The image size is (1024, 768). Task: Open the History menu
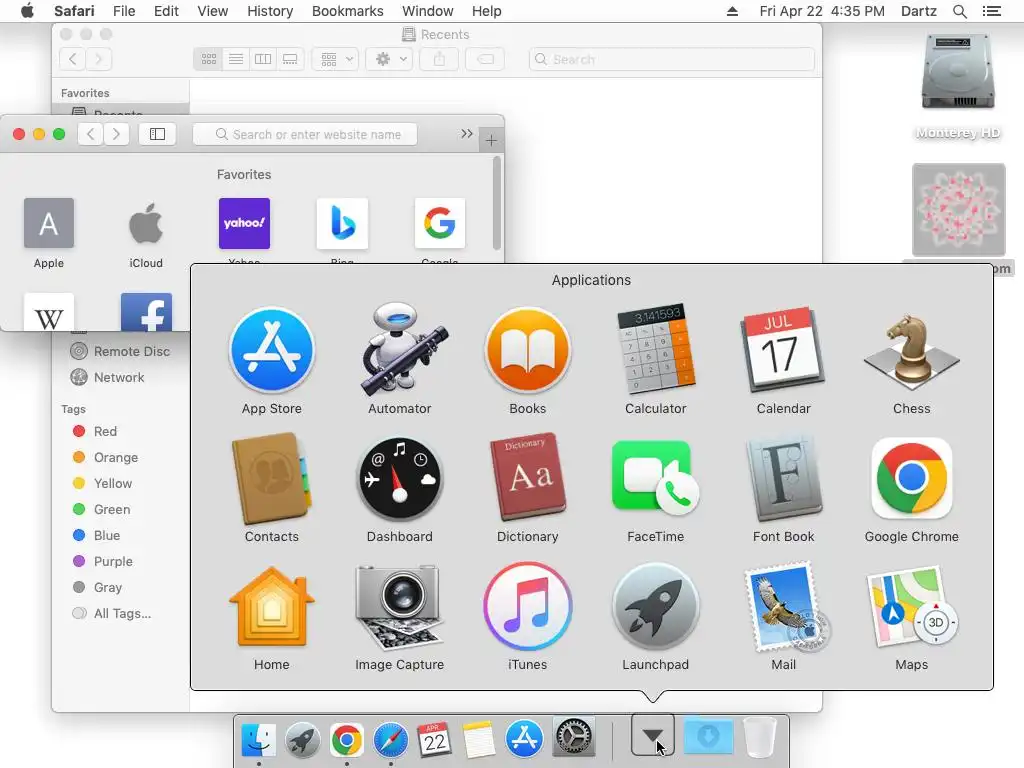pyautogui.click(x=270, y=11)
